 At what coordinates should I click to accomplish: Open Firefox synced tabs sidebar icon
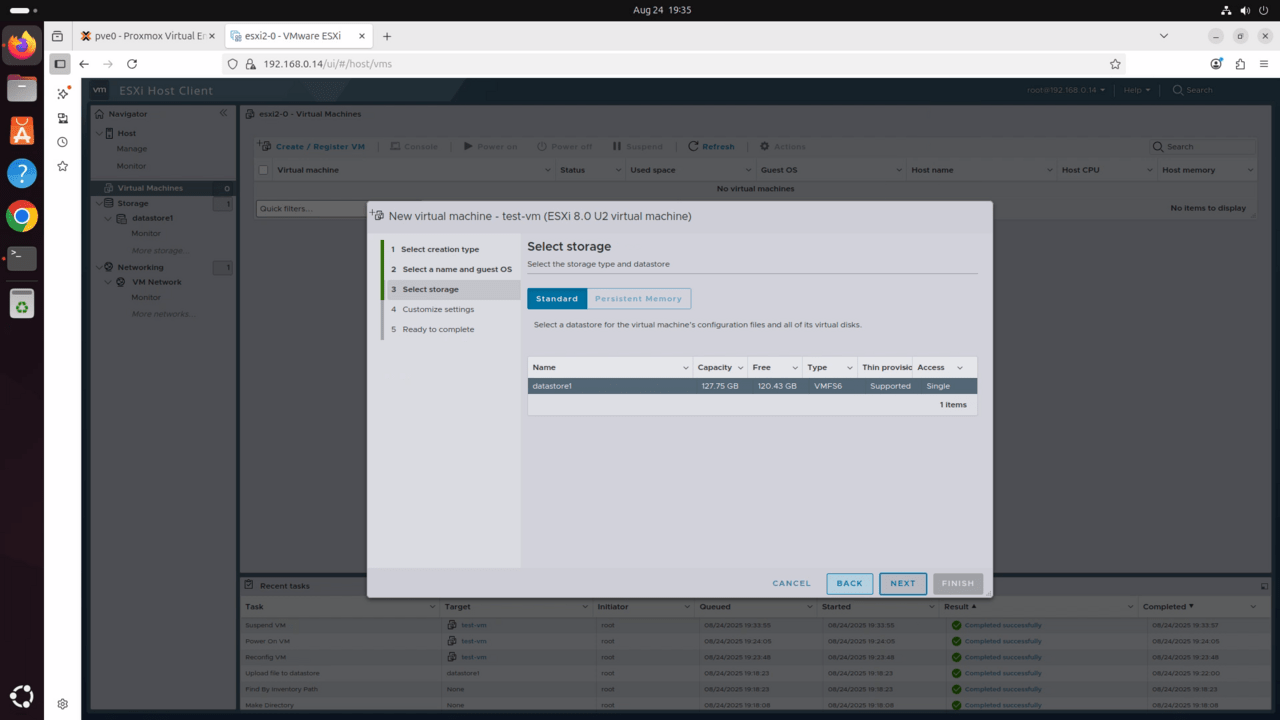62,118
